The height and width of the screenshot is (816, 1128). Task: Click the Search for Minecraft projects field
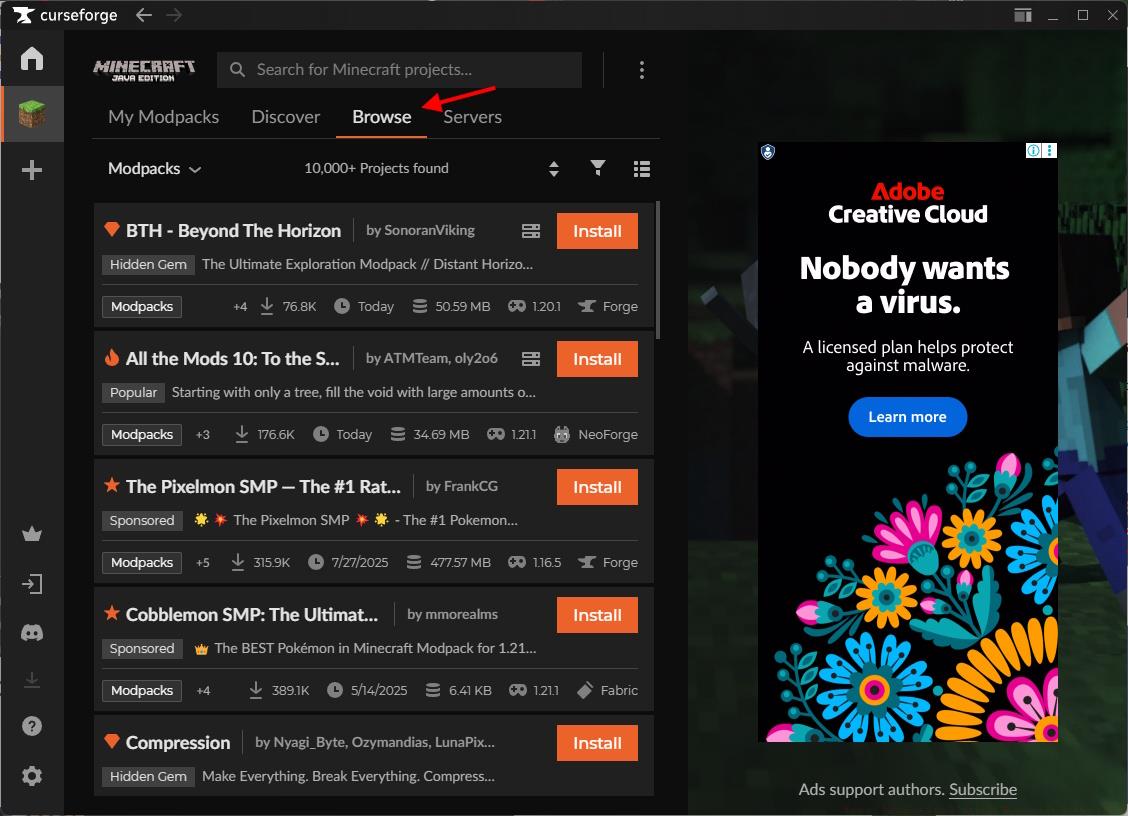[400, 70]
